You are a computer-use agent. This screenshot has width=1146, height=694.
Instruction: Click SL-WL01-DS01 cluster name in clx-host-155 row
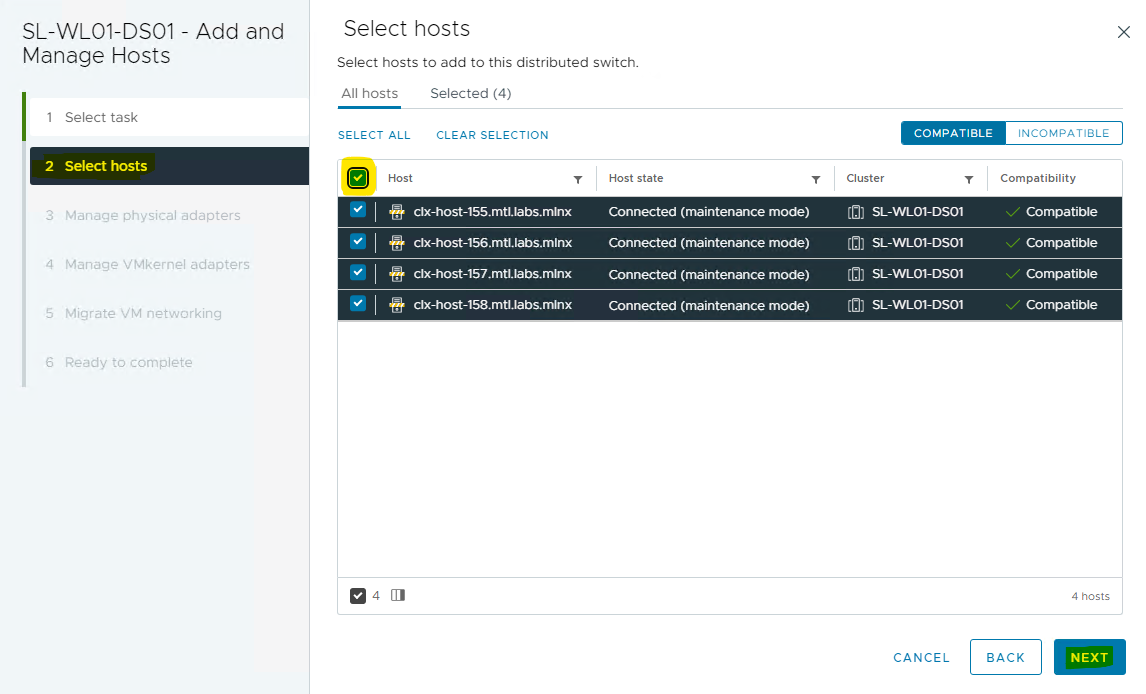pos(917,212)
